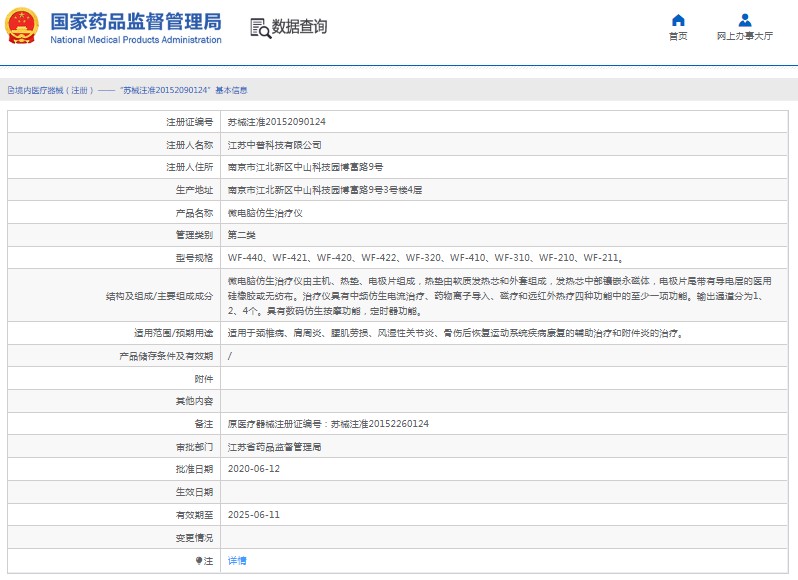Image resolution: width=798 pixels, height=580 pixels.
Task: Click the 备注 row label
Action: tap(204, 424)
